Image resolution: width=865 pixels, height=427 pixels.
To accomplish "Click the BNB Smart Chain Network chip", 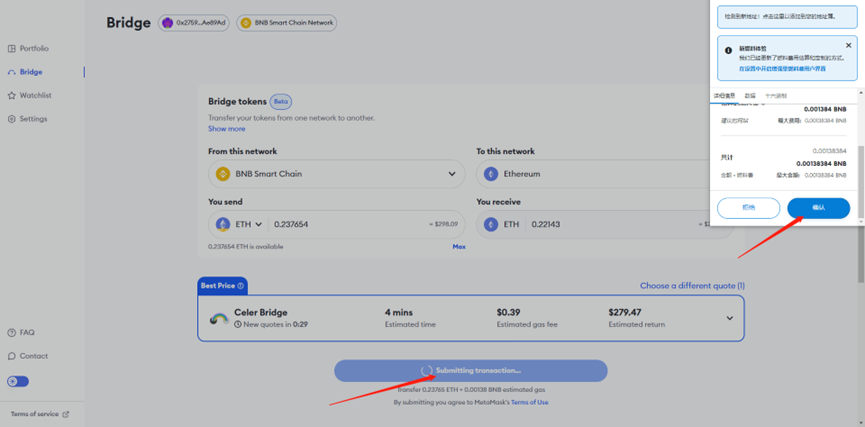I will [287, 23].
